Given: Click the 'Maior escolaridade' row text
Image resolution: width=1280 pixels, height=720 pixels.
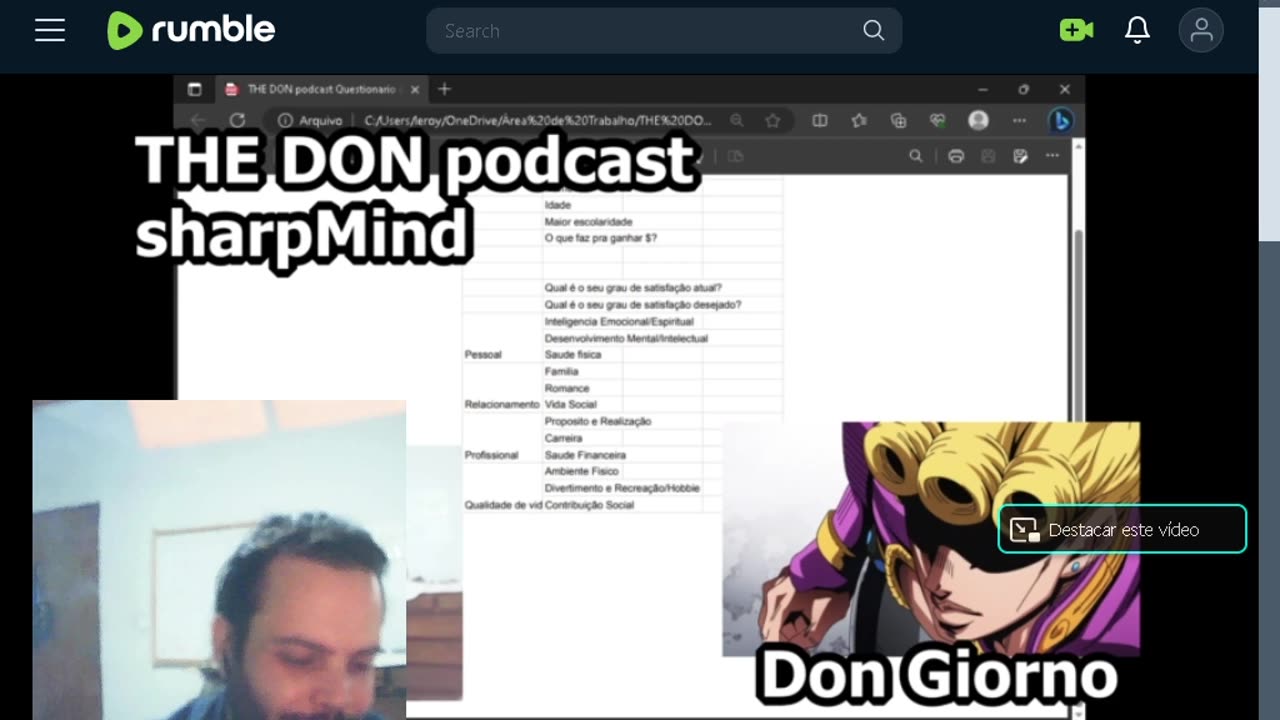Looking at the screenshot, I should [x=588, y=221].
